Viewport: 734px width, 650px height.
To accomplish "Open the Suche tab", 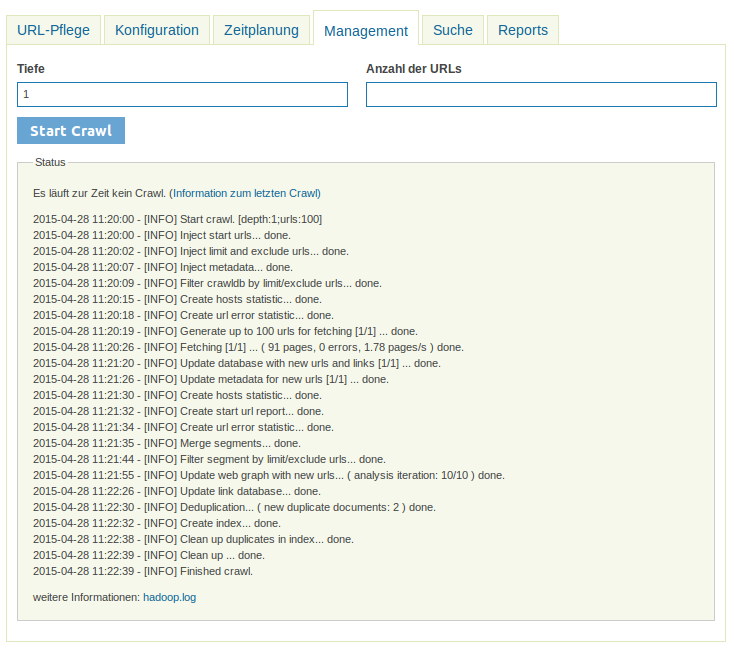I will tap(453, 30).
